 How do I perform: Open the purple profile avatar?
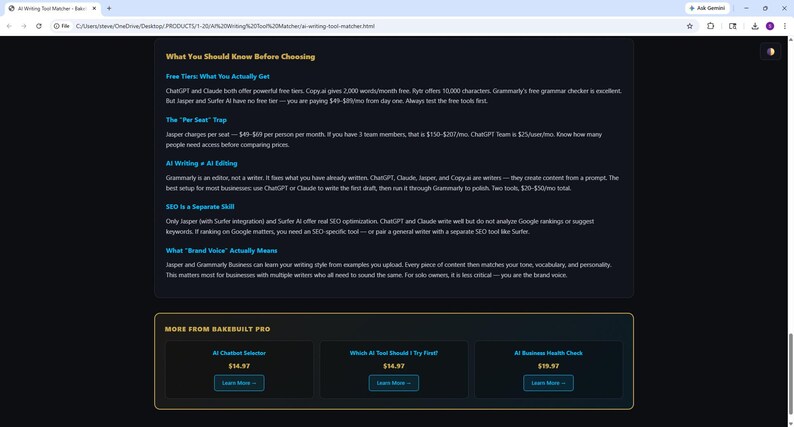pos(770,26)
